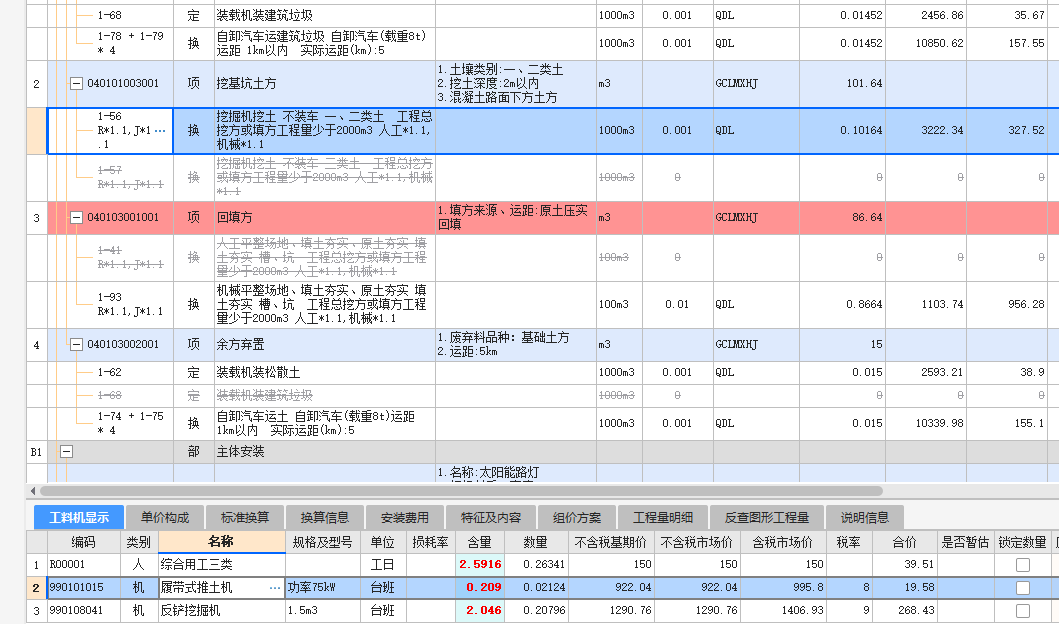This screenshot has width=1059, height=624.
Task: Collapse item 040103001001 回填方
Action: (x=76, y=217)
